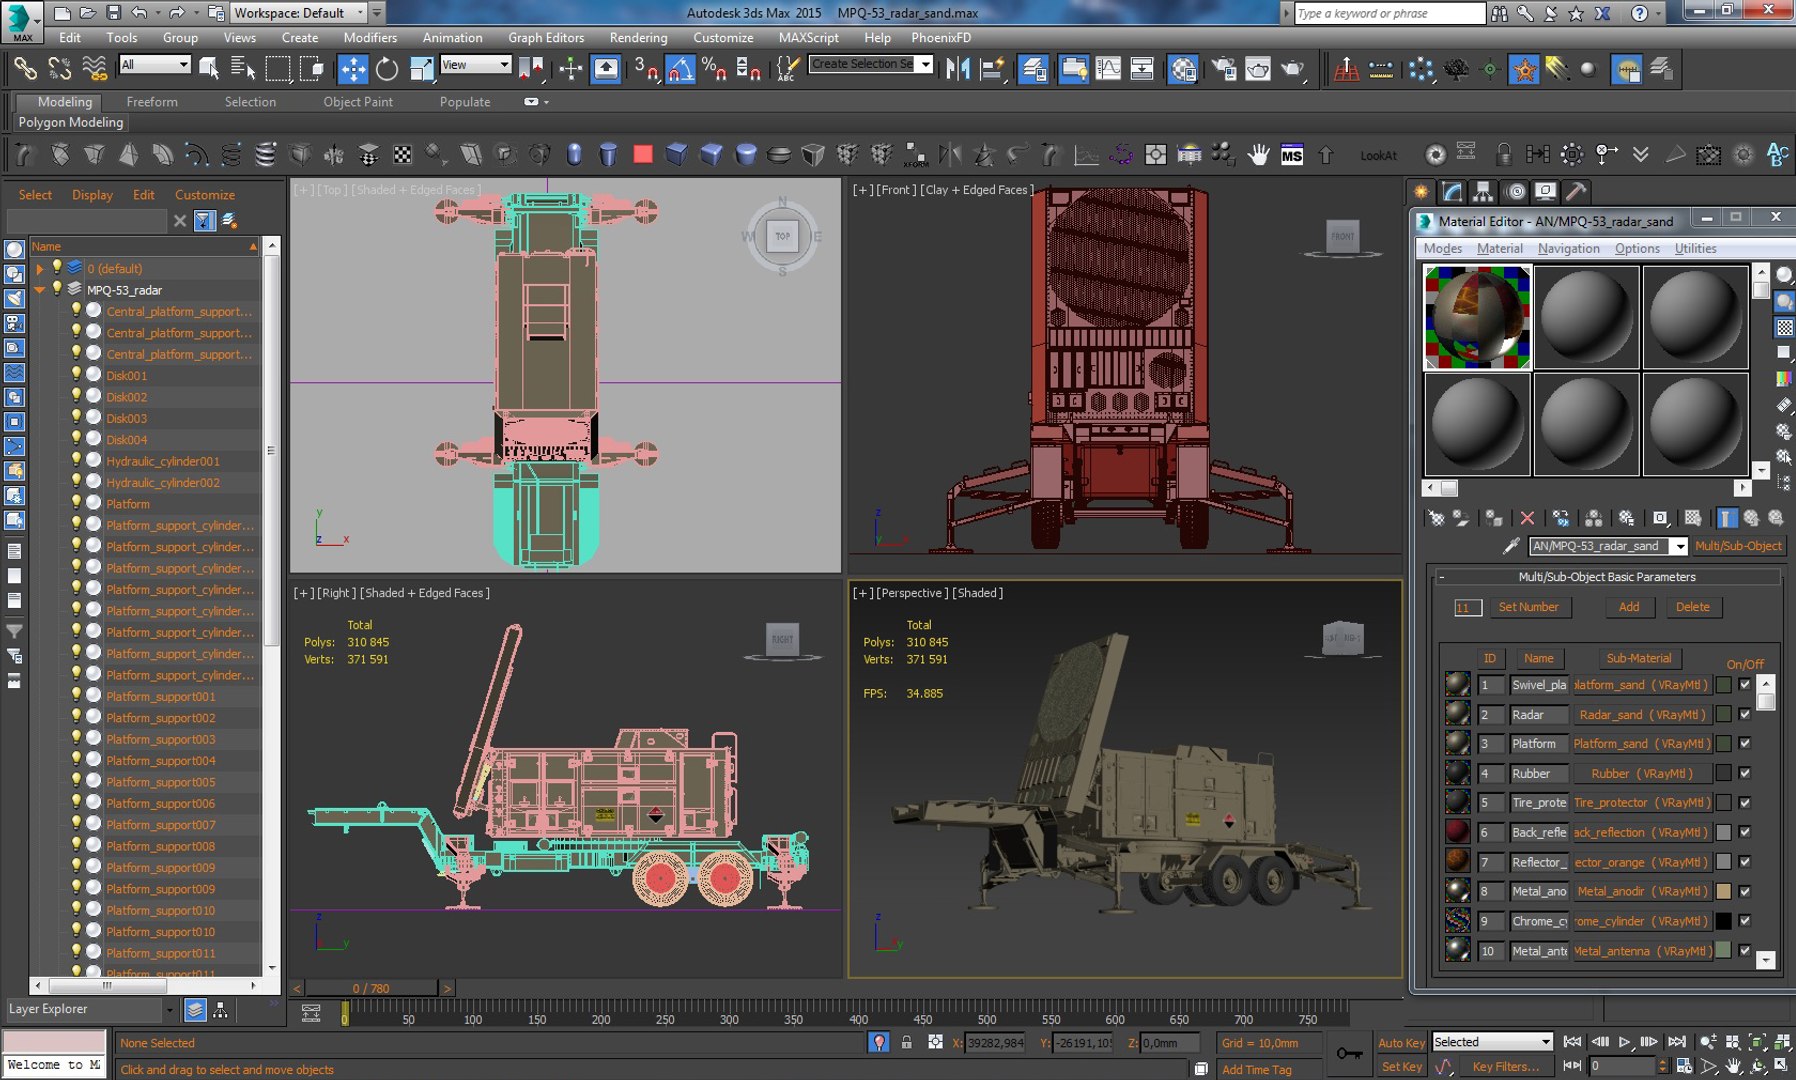The image size is (1796, 1080).
Task: Toggle the Angle Snap tool
Action: [680, 69]
